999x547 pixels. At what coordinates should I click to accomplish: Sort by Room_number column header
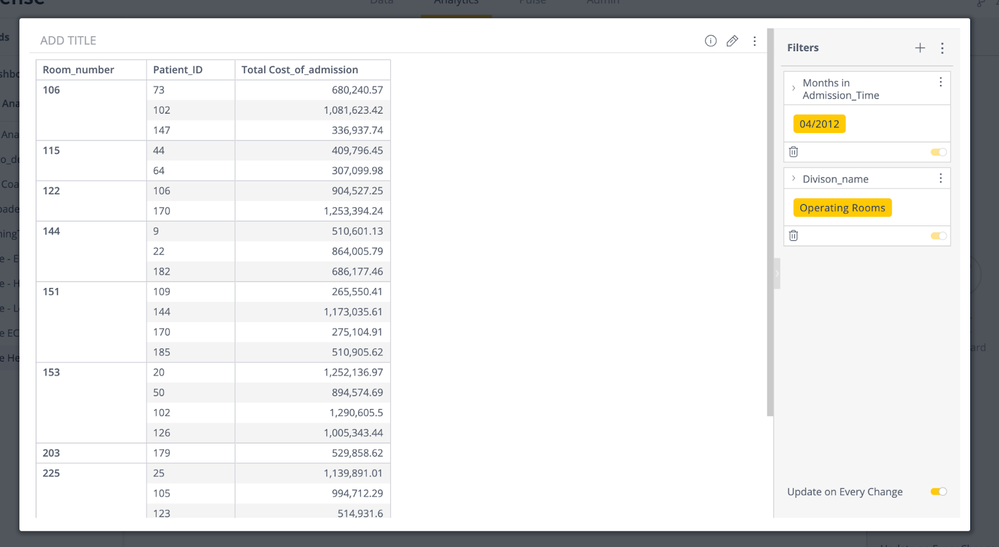click(79, 70)
